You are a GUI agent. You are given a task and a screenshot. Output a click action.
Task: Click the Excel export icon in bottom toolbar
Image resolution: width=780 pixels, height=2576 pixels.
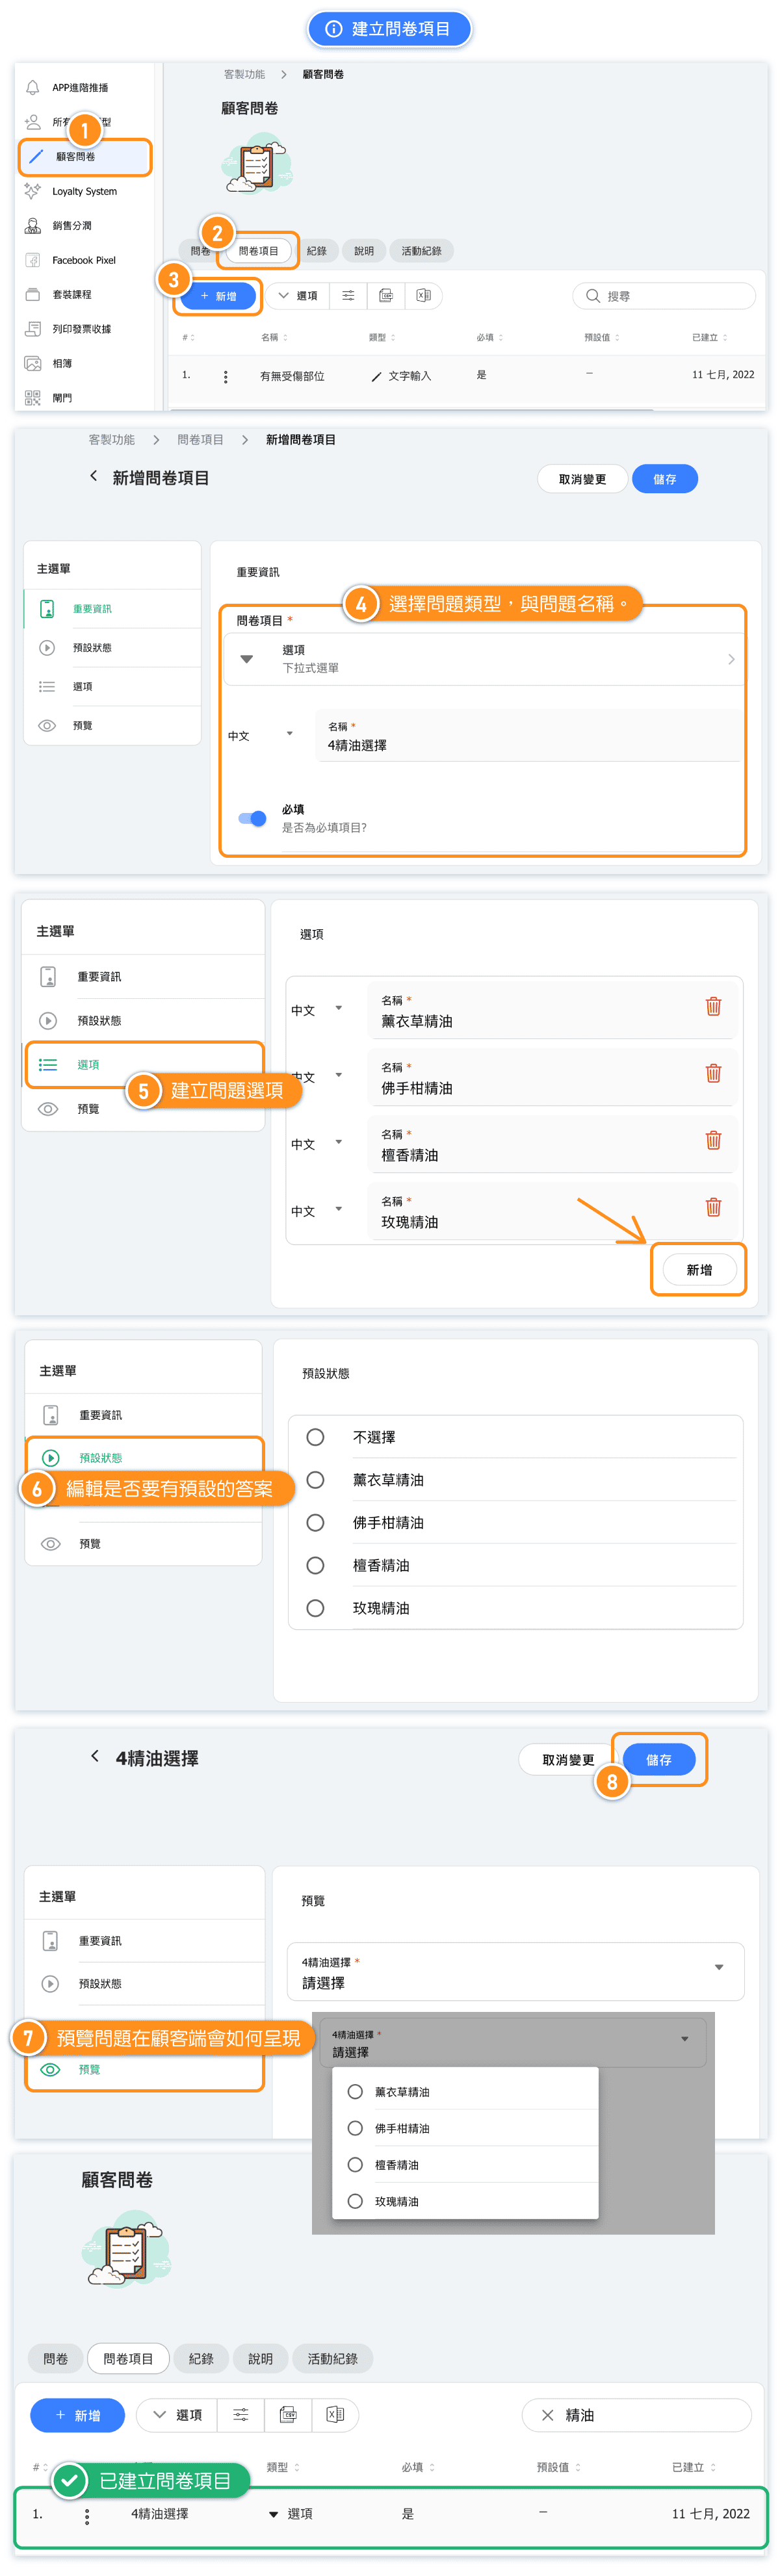pyautogui.click(x=335, y=2414)
